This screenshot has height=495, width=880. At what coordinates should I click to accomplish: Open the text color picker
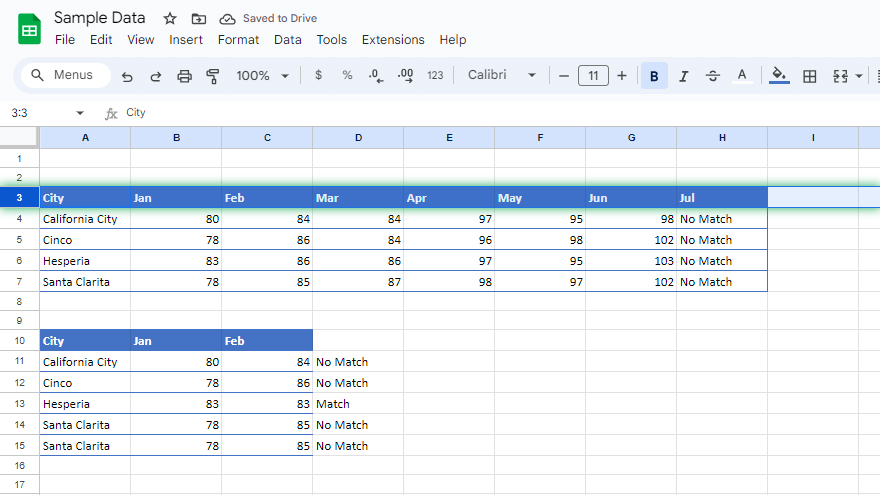(x=742, y=76)
